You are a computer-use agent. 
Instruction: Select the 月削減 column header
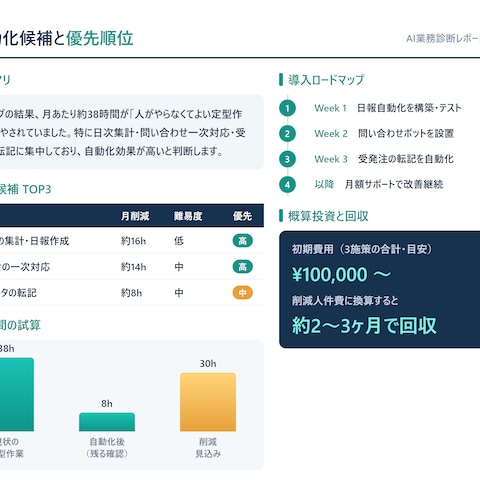click(x=135, y=216)
